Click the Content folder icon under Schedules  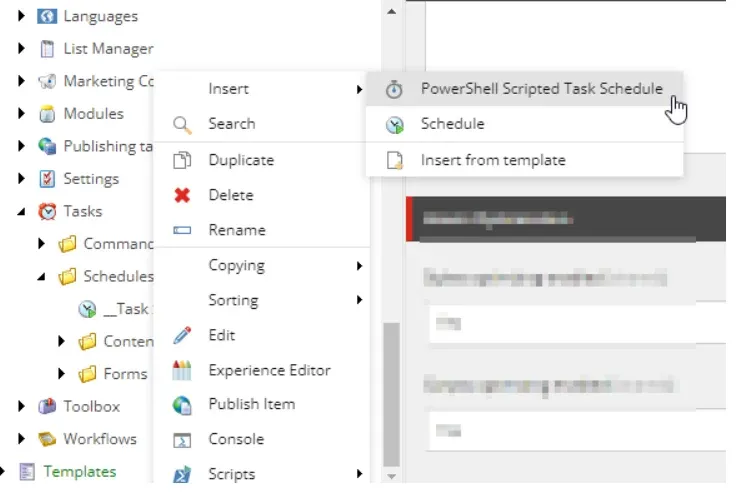click(x=87, y=341)
